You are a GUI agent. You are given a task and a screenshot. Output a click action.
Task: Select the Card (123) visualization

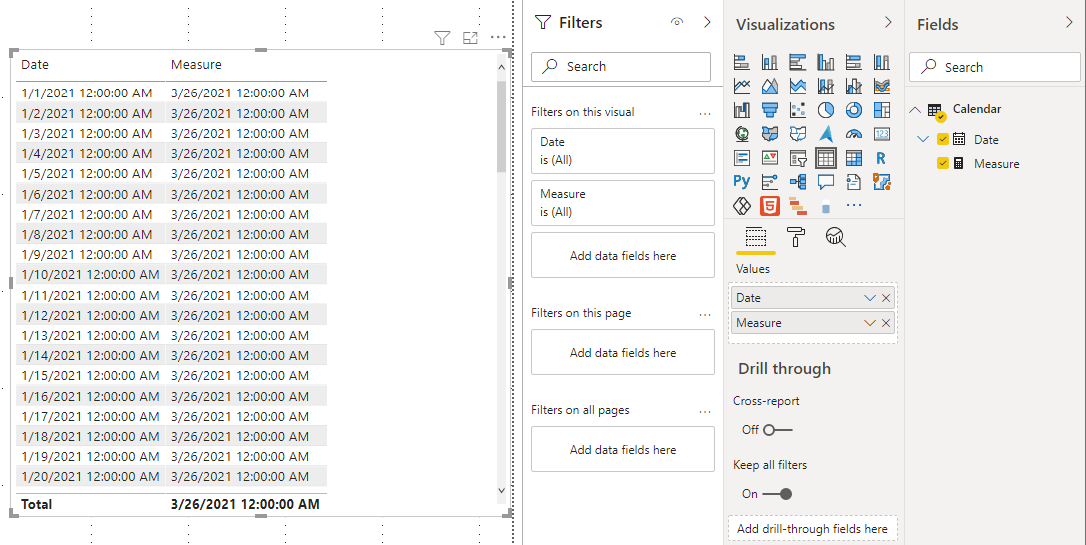[882, 134]
